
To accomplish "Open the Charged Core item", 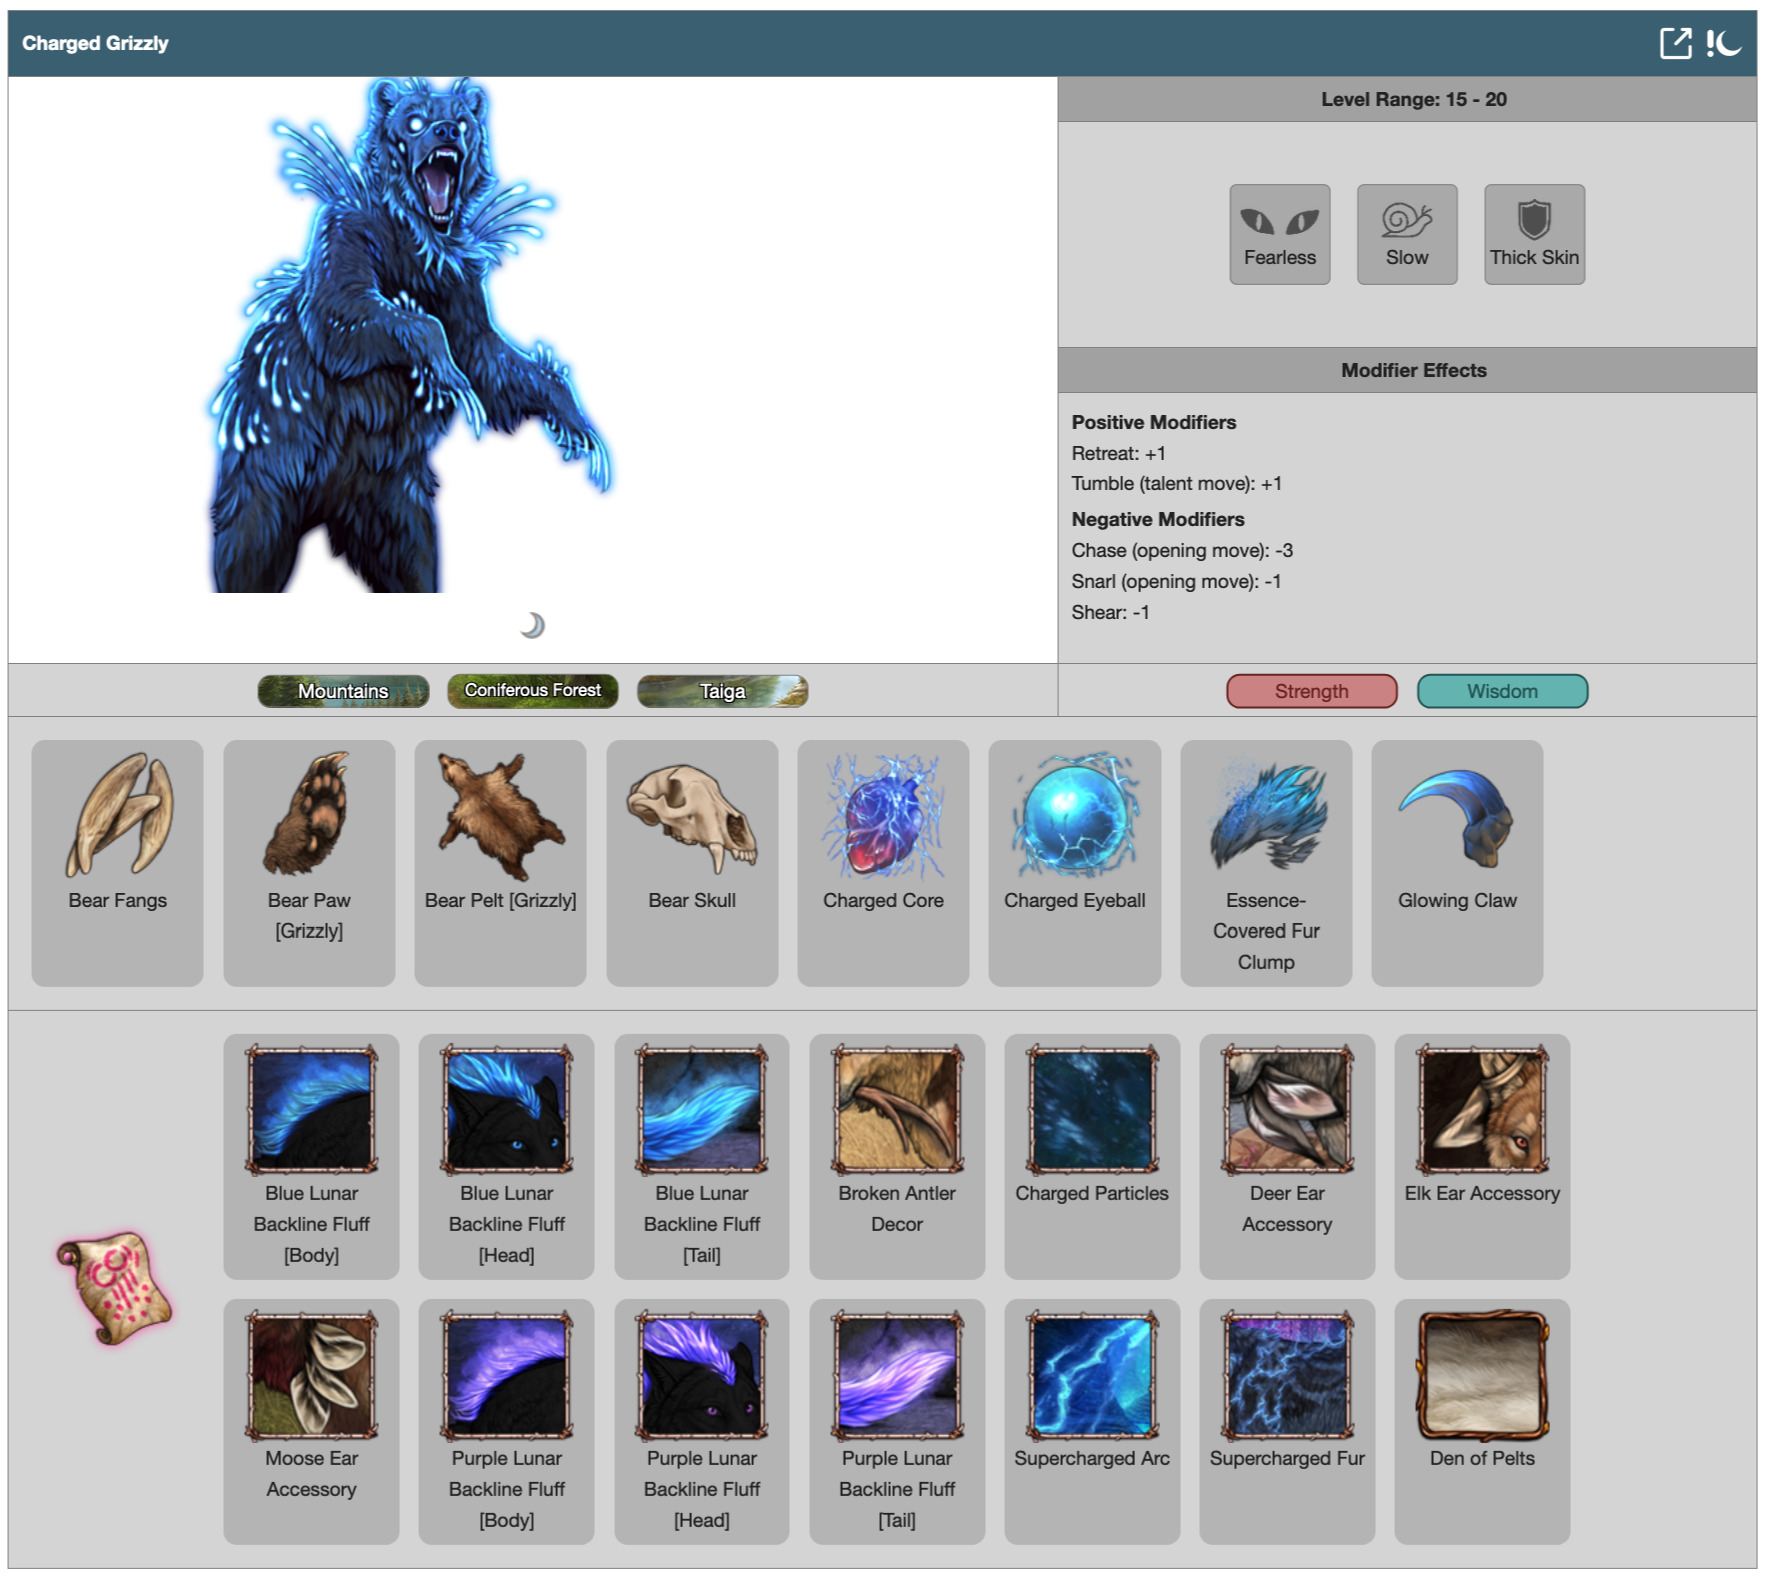I will tap(883, 818).
